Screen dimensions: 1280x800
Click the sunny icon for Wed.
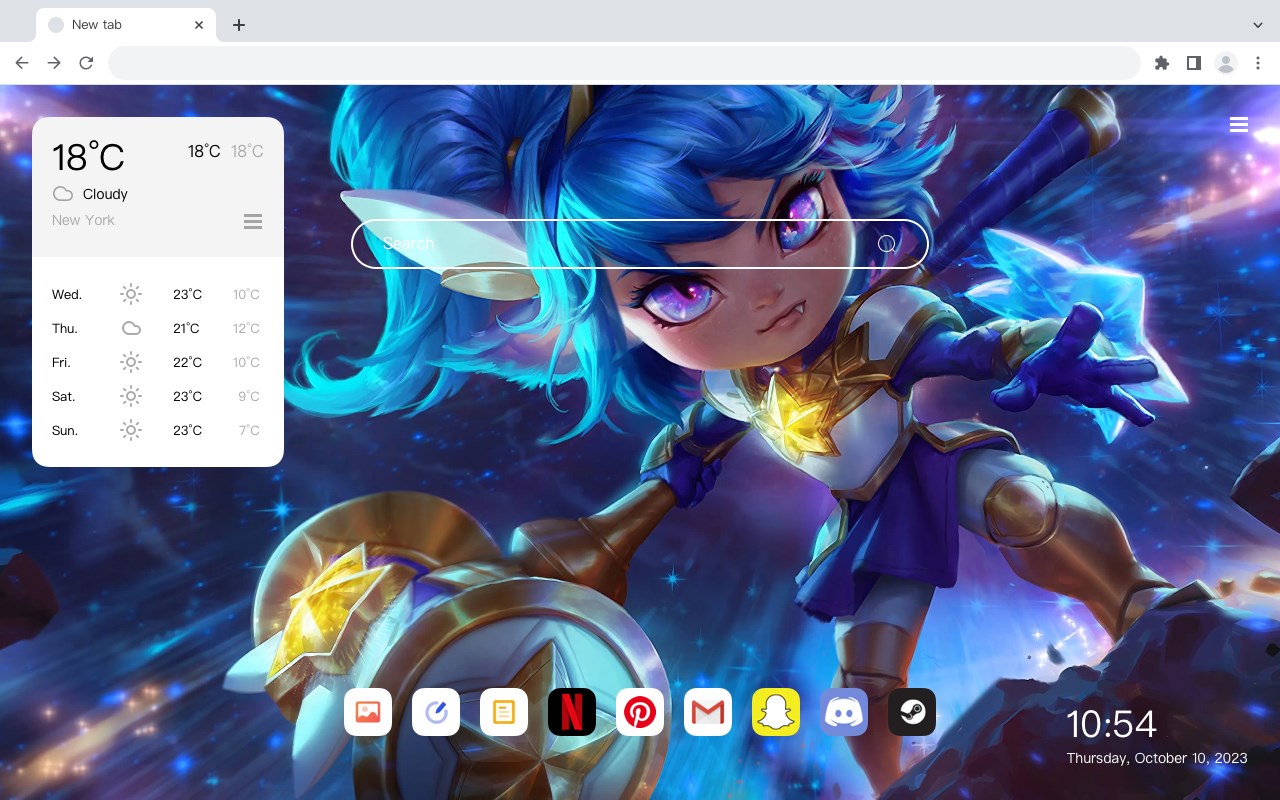131,294
